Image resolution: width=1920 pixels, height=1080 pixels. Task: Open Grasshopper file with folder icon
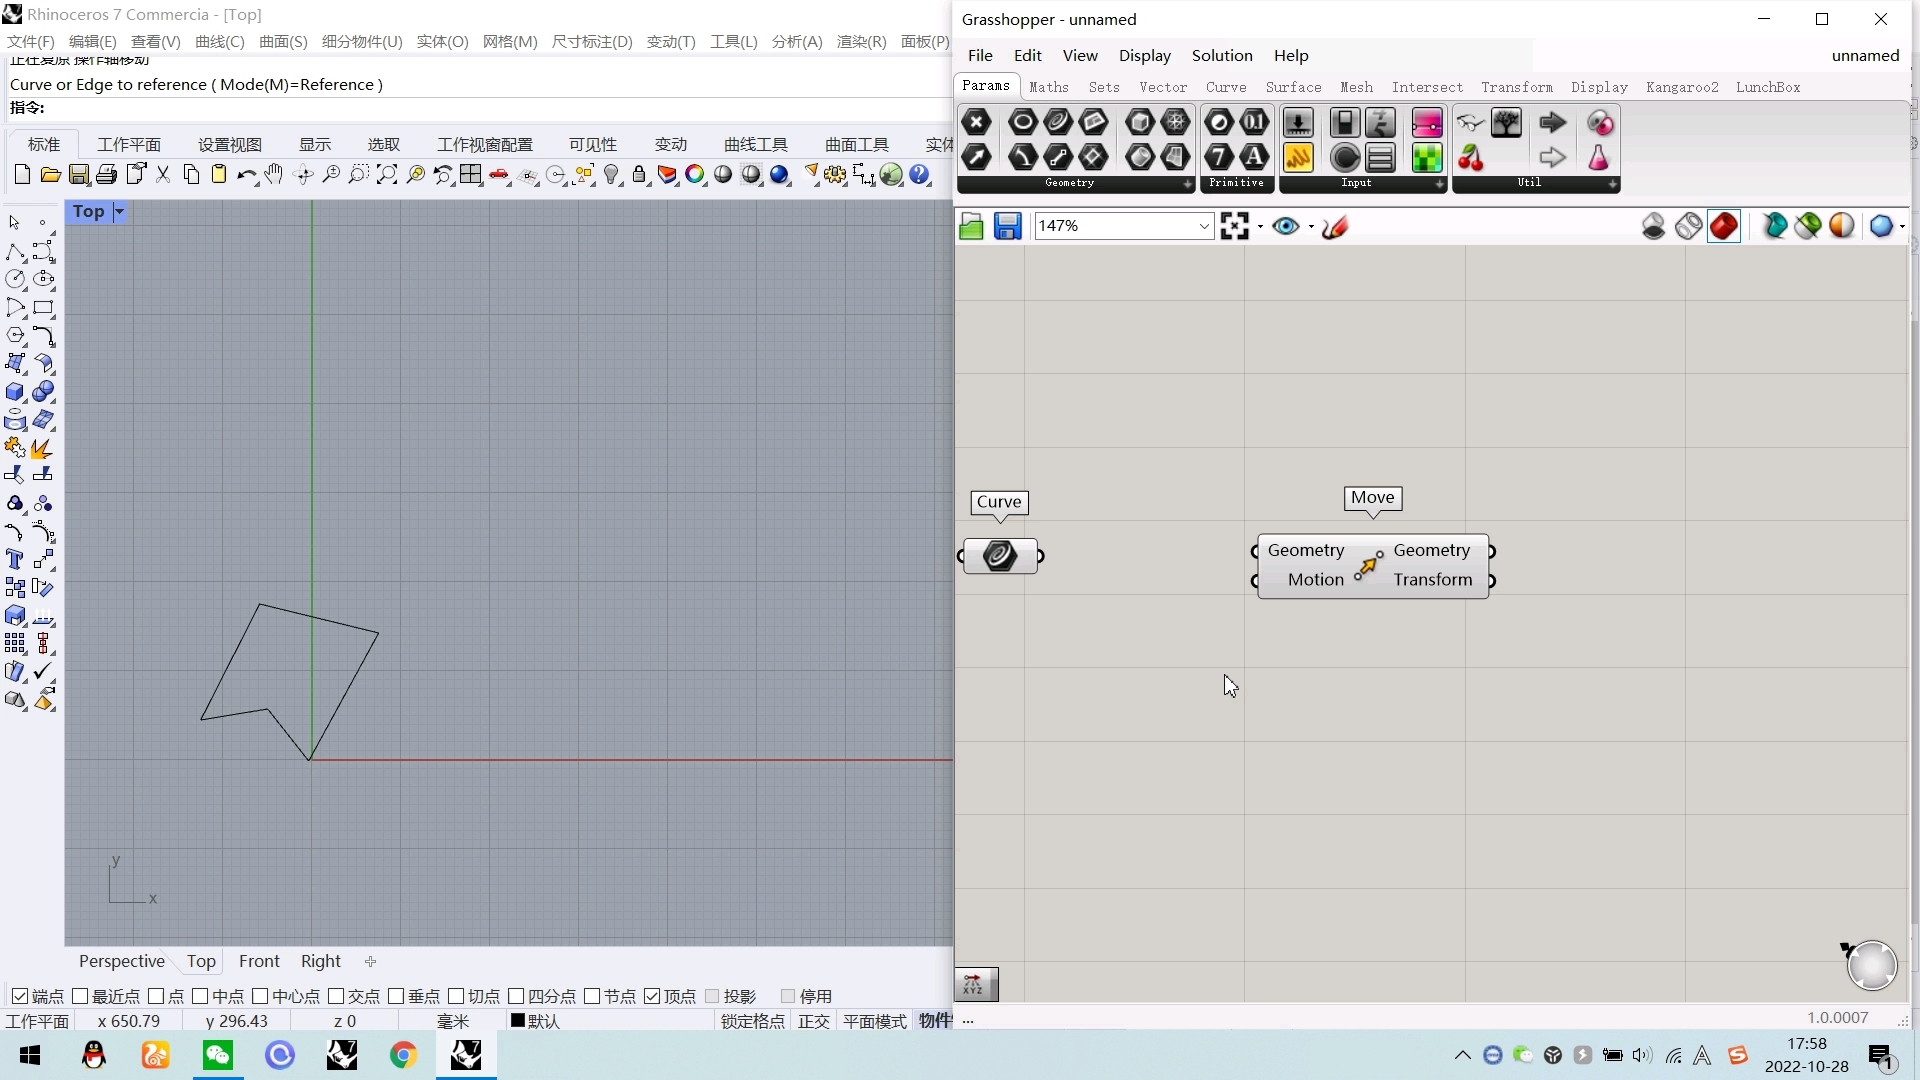[971, 227]
